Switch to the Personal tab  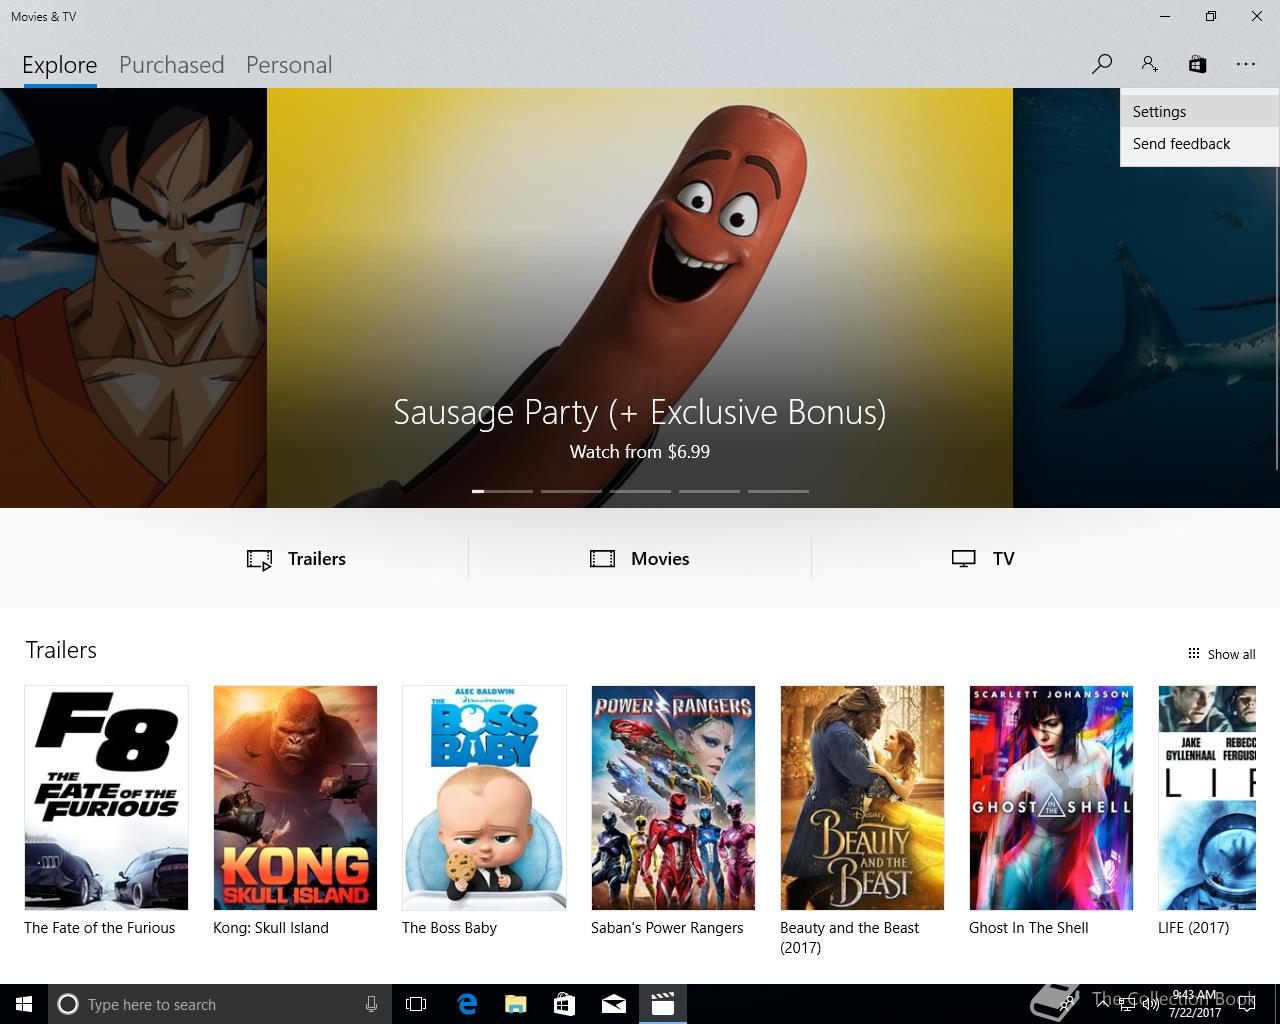(289, 65)
